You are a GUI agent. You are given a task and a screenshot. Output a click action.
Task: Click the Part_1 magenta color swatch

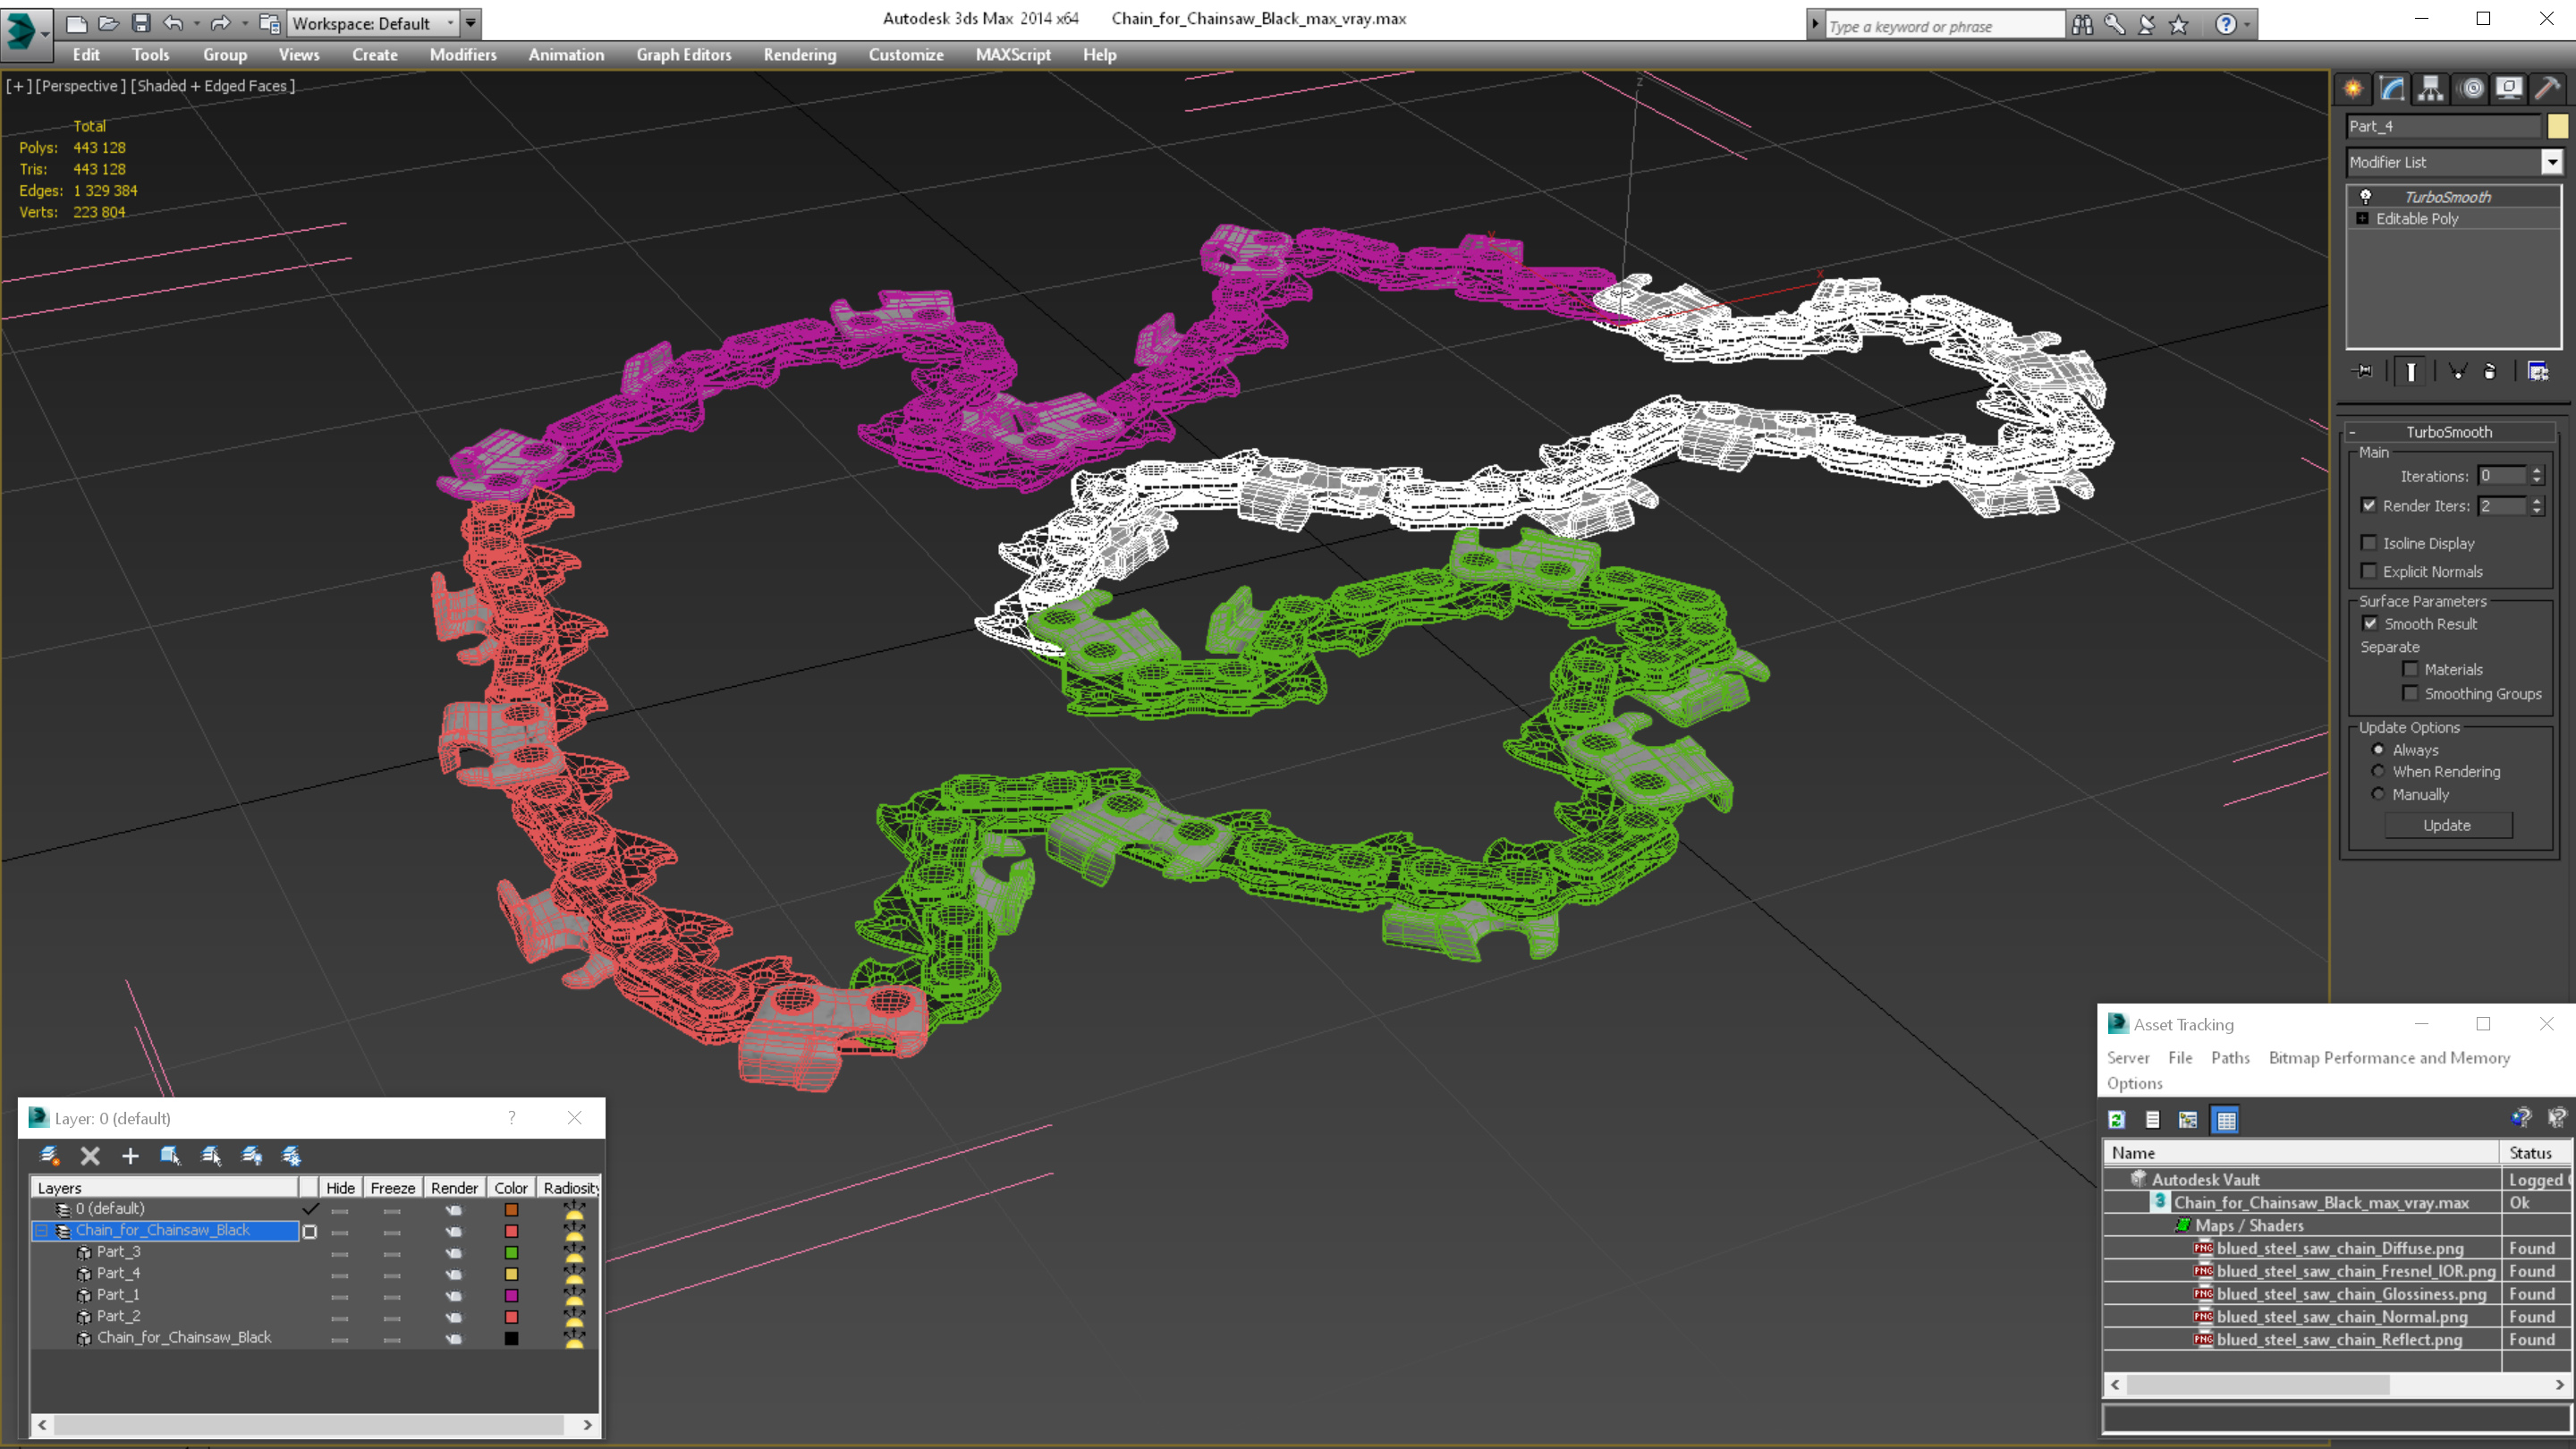point(511,1295)
